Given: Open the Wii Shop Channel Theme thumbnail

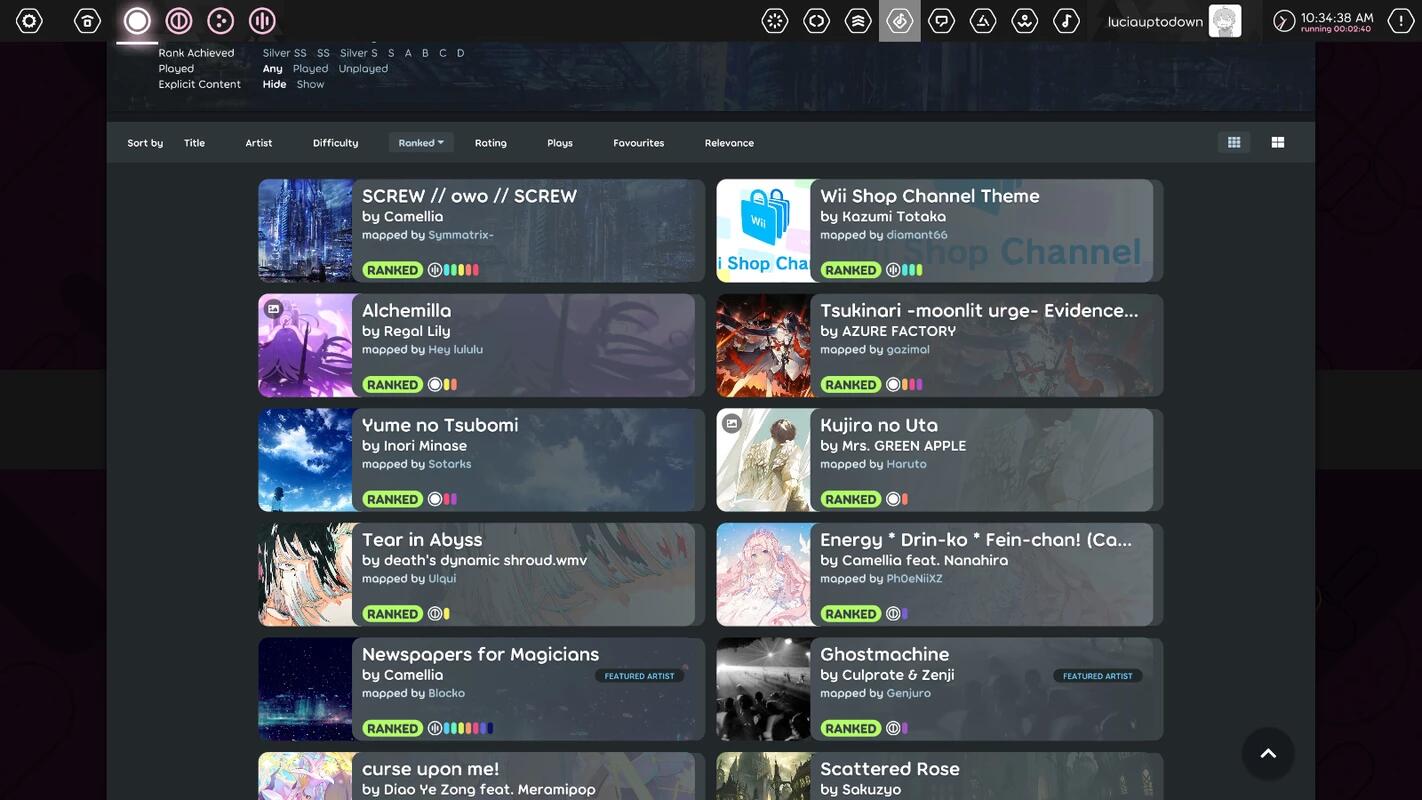Looking at the screenshot, I should pos(763,230).
